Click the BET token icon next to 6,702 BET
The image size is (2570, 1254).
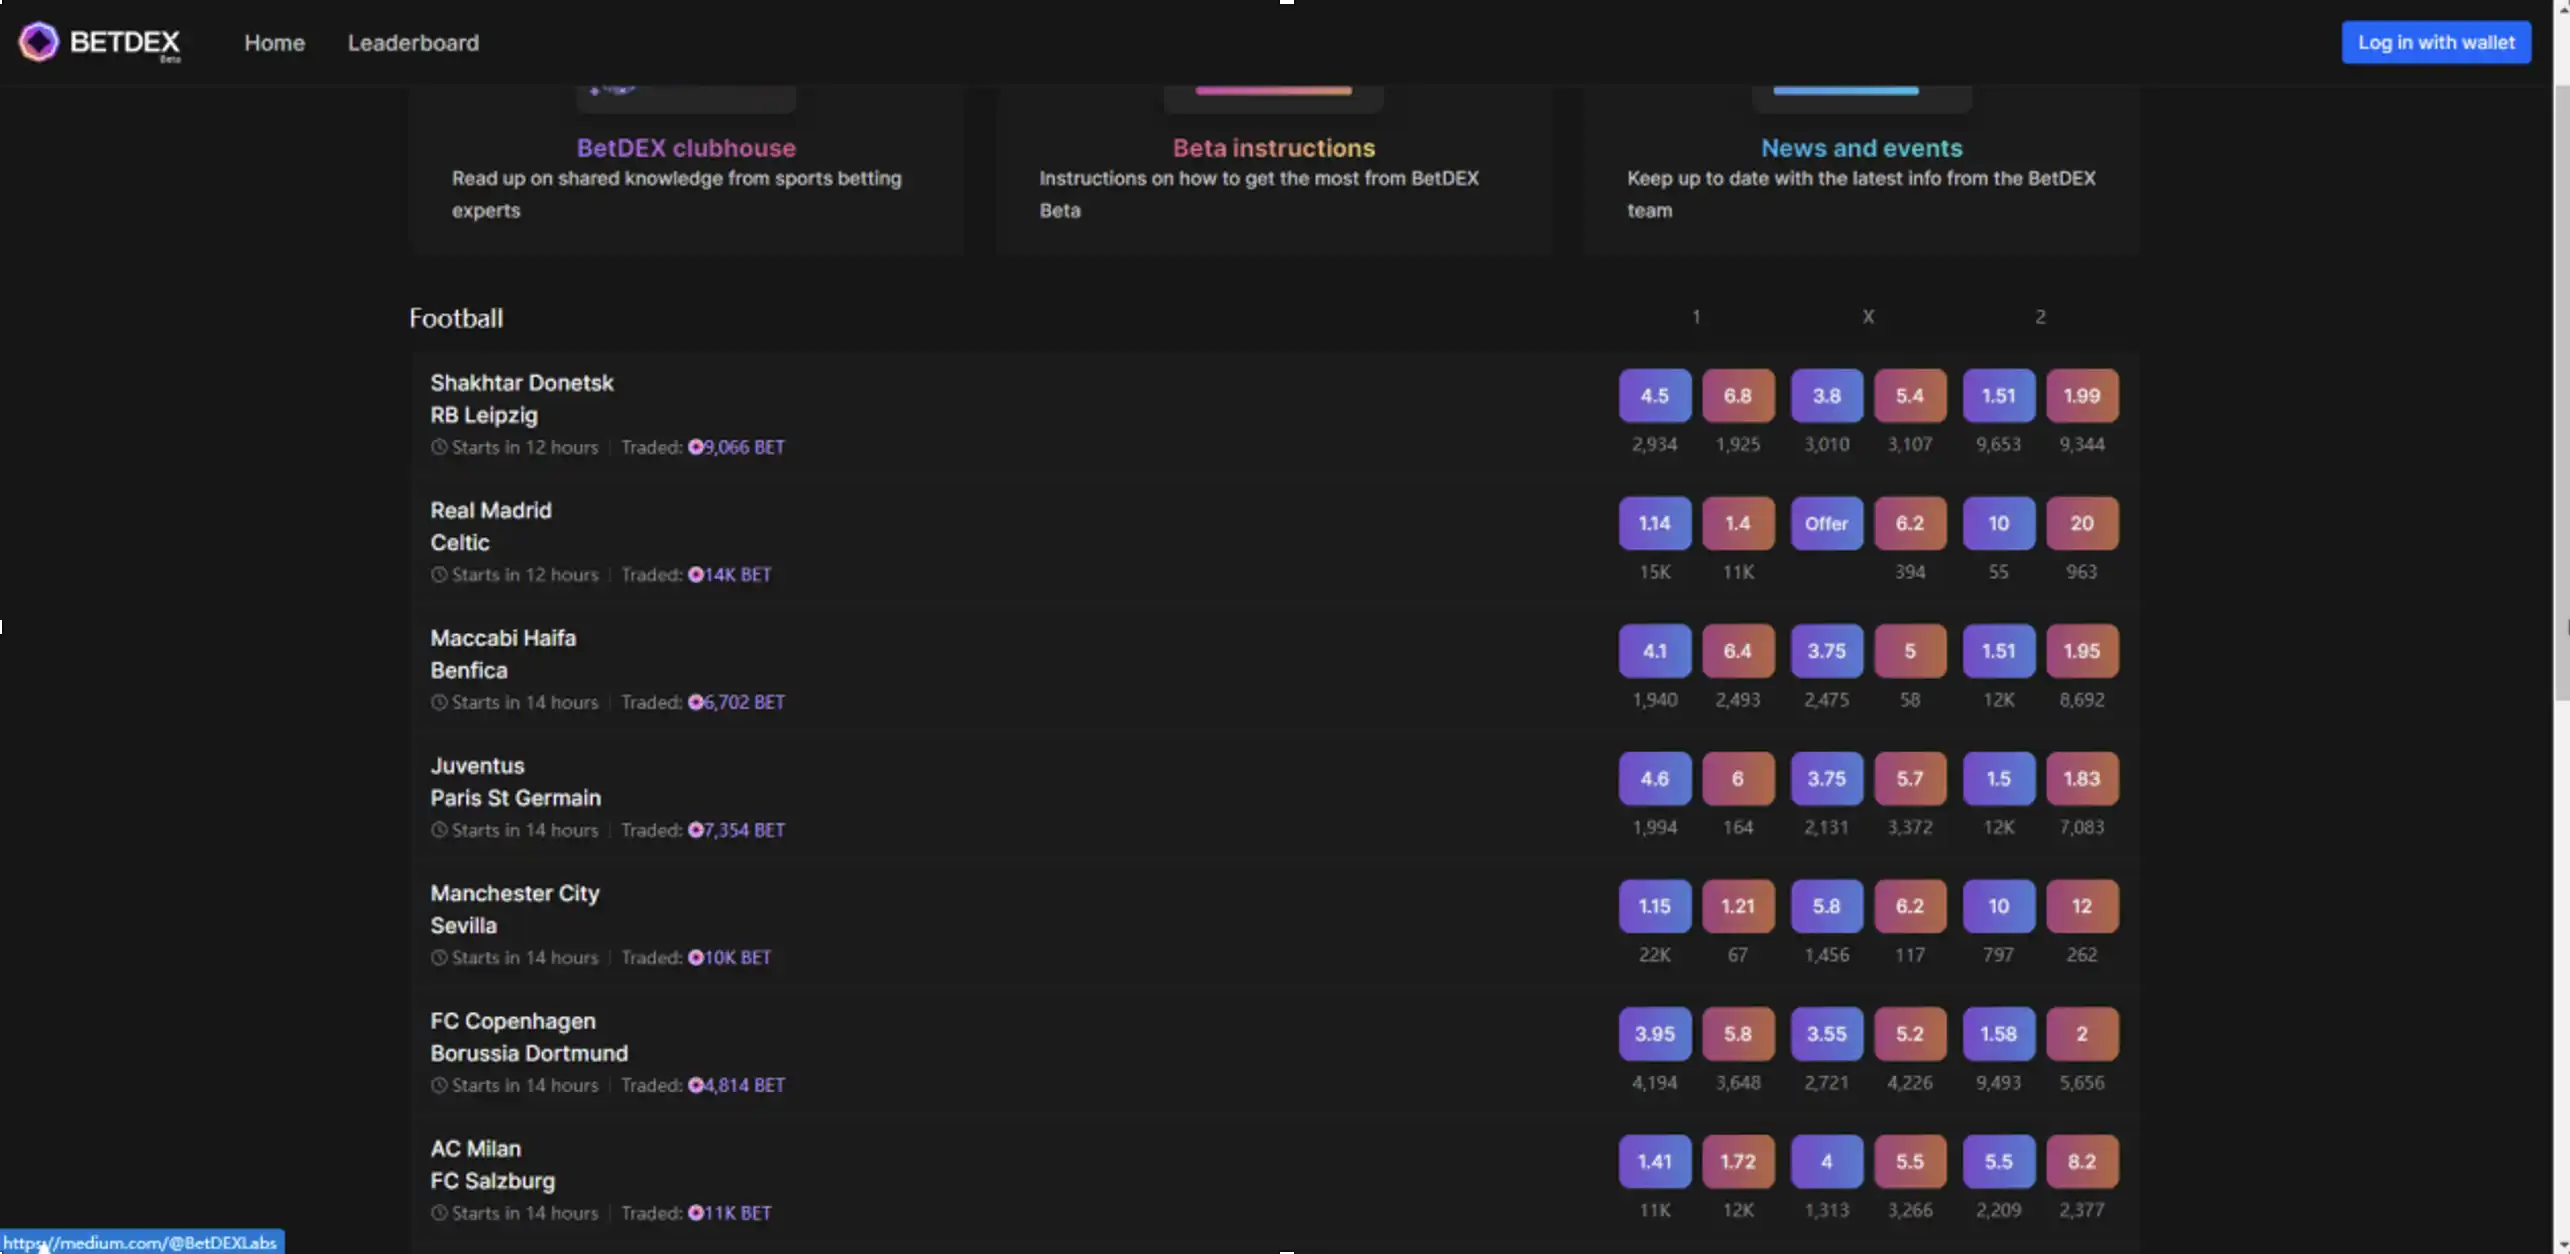click(695, 703)
